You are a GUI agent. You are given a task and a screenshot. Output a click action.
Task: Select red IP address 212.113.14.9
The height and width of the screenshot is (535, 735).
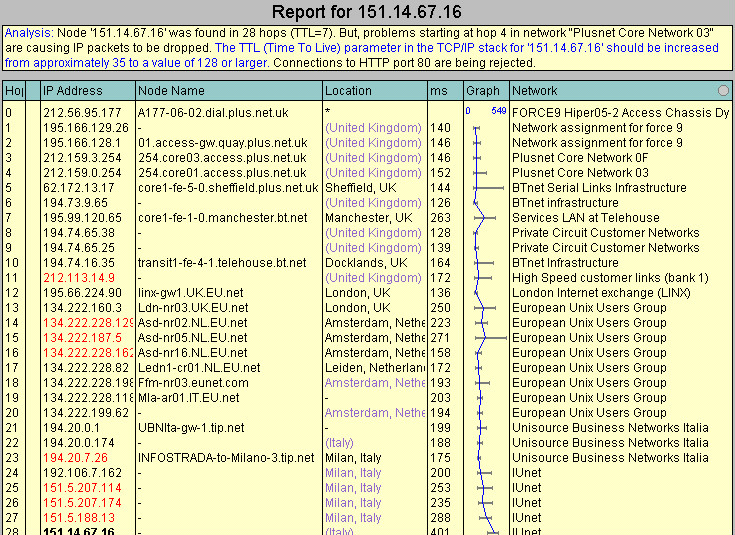coord(79,278)
